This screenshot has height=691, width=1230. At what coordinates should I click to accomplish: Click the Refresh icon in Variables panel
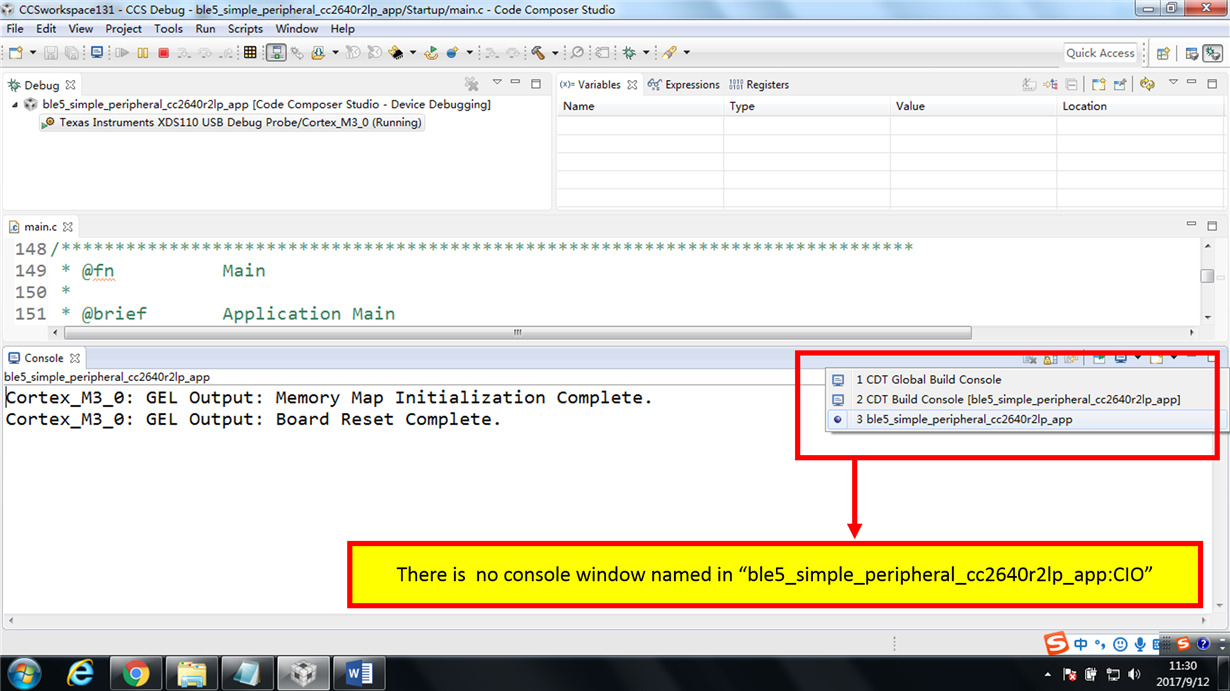coord(1147,84)
